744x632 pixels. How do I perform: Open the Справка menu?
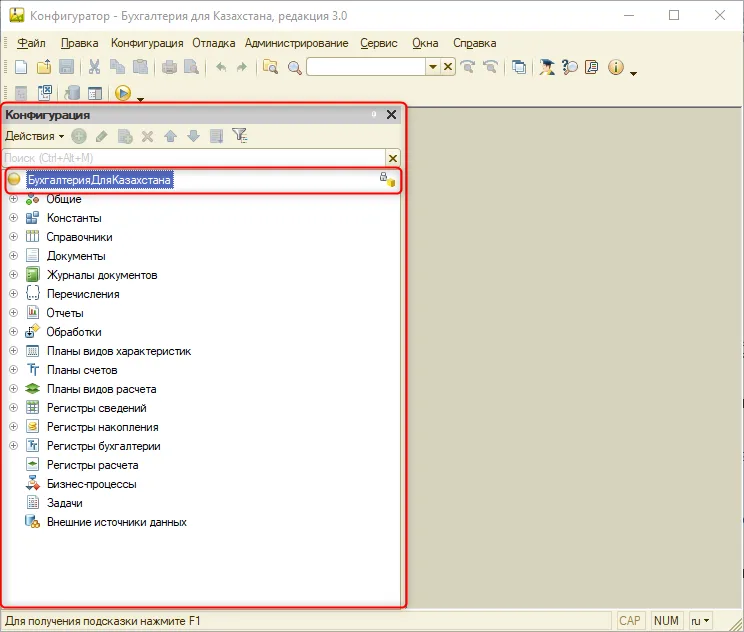click(474, 43)
